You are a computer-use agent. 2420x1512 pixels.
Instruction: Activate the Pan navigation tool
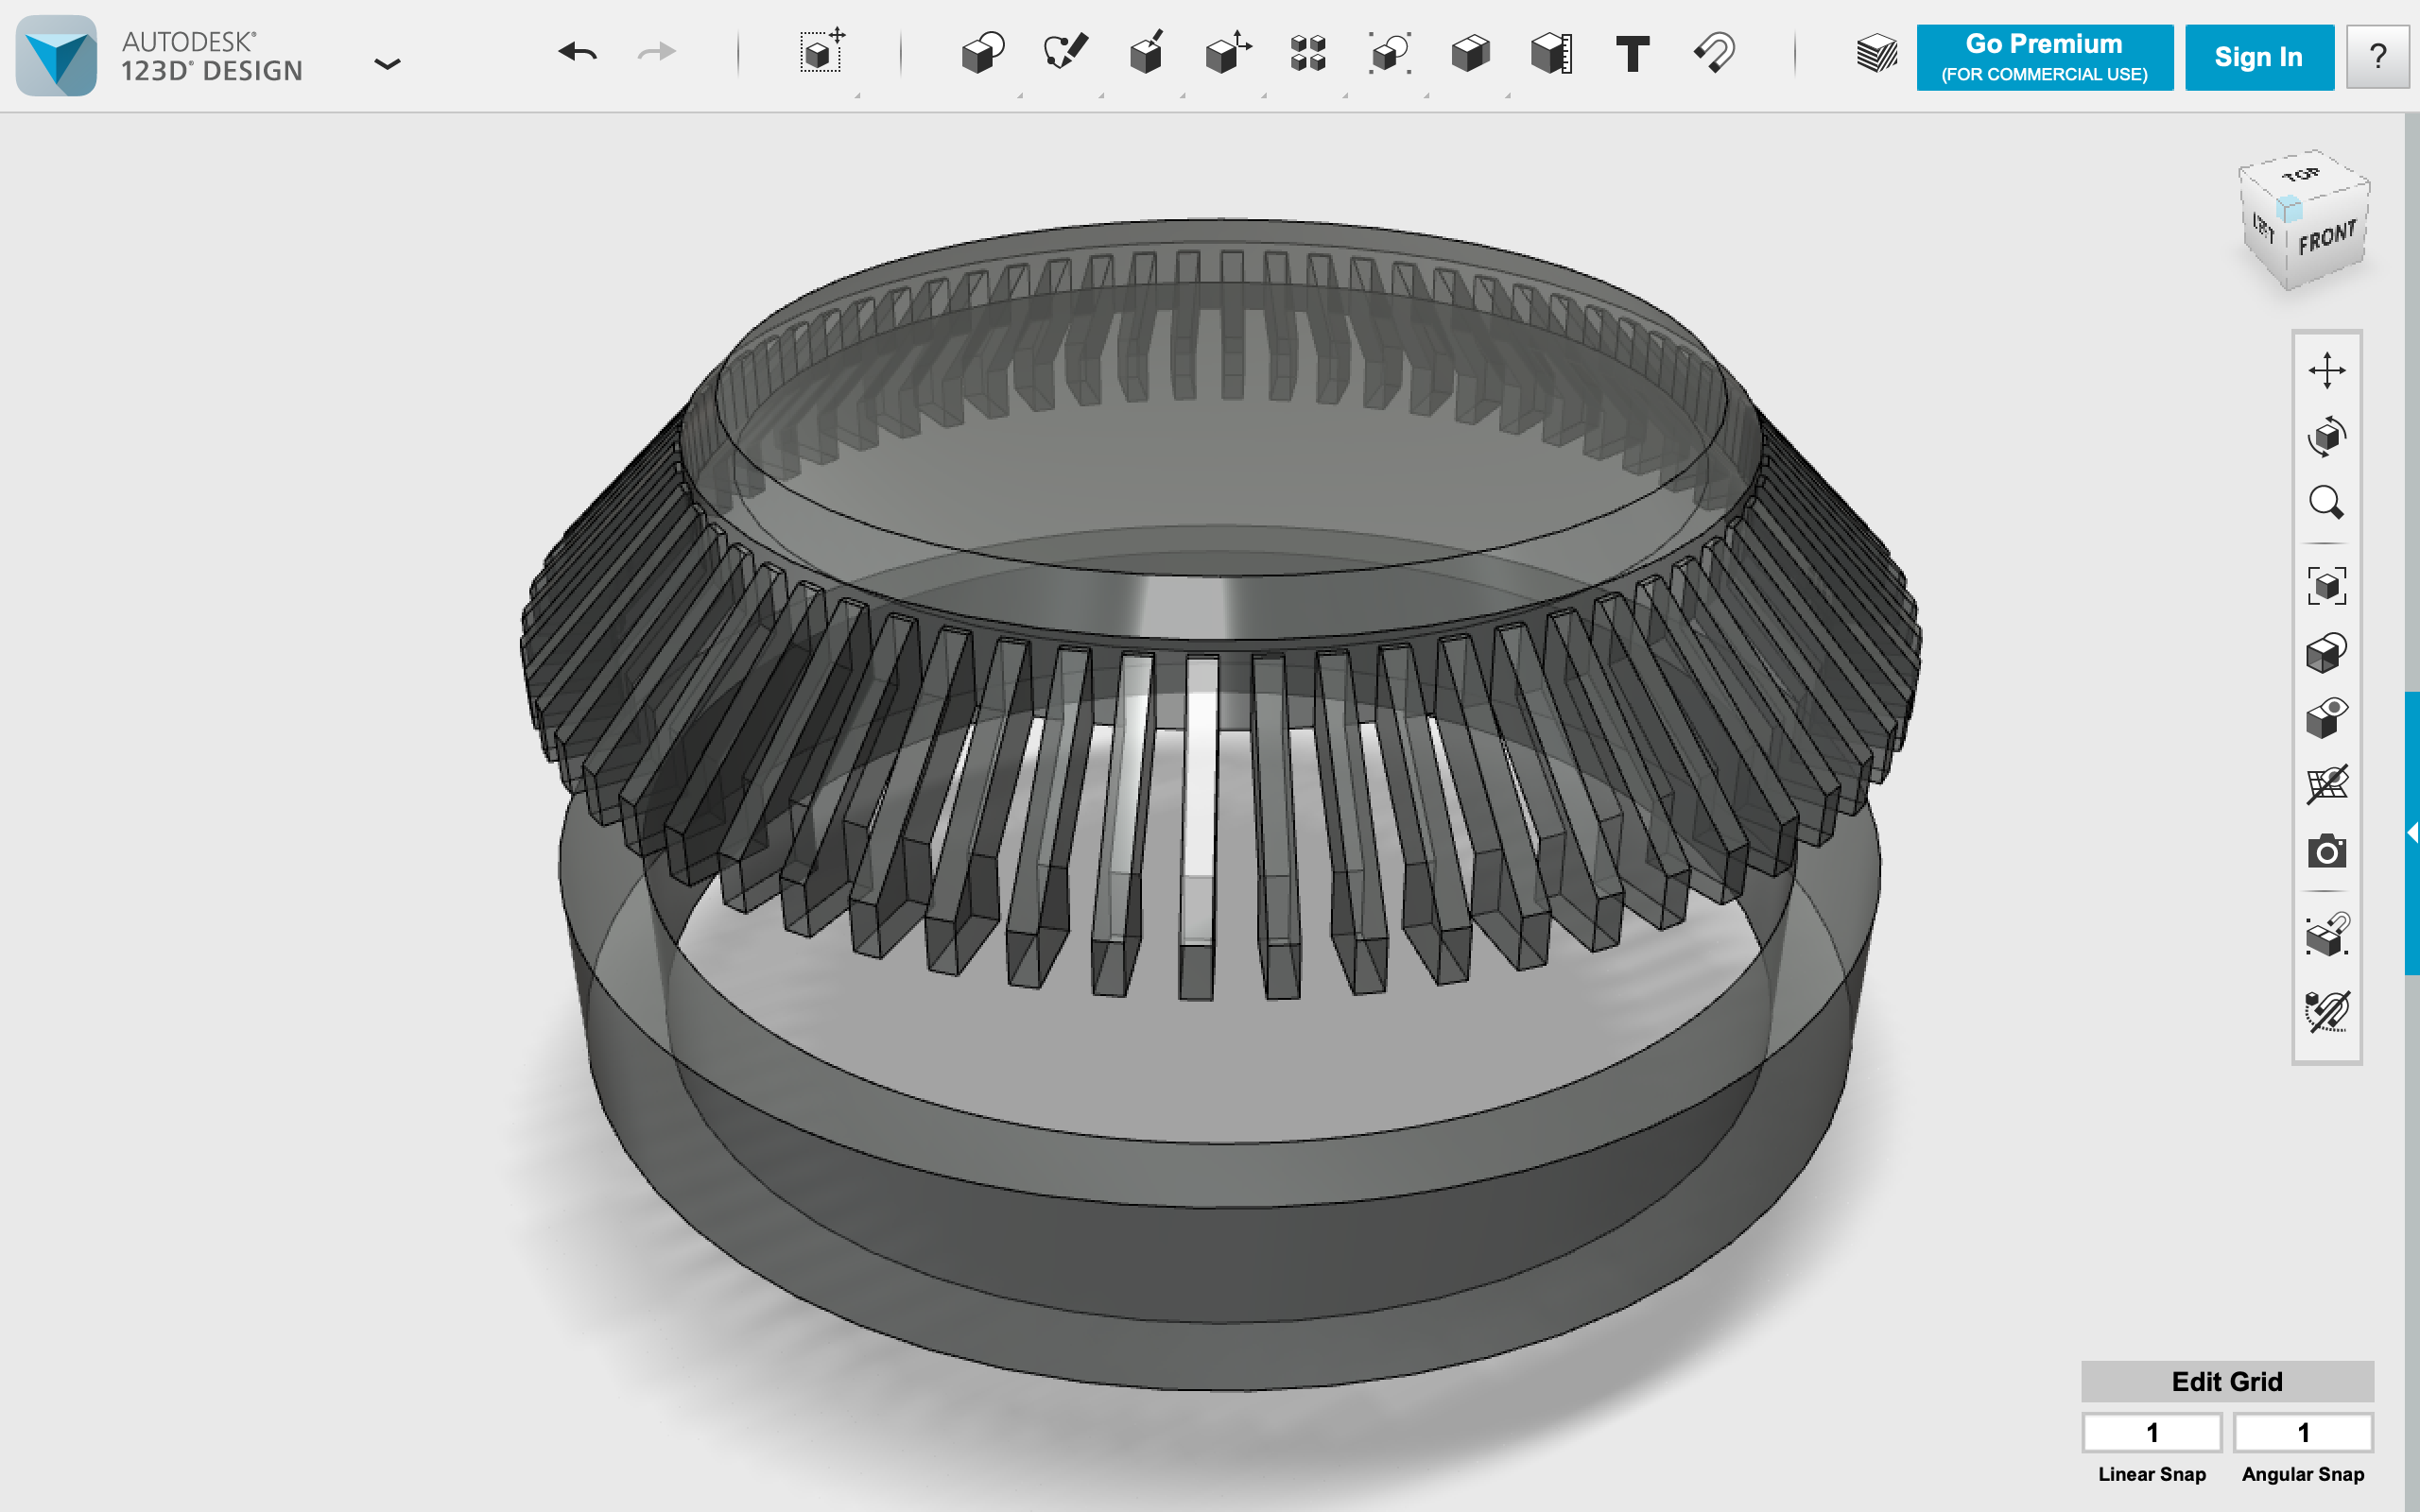2326,370
